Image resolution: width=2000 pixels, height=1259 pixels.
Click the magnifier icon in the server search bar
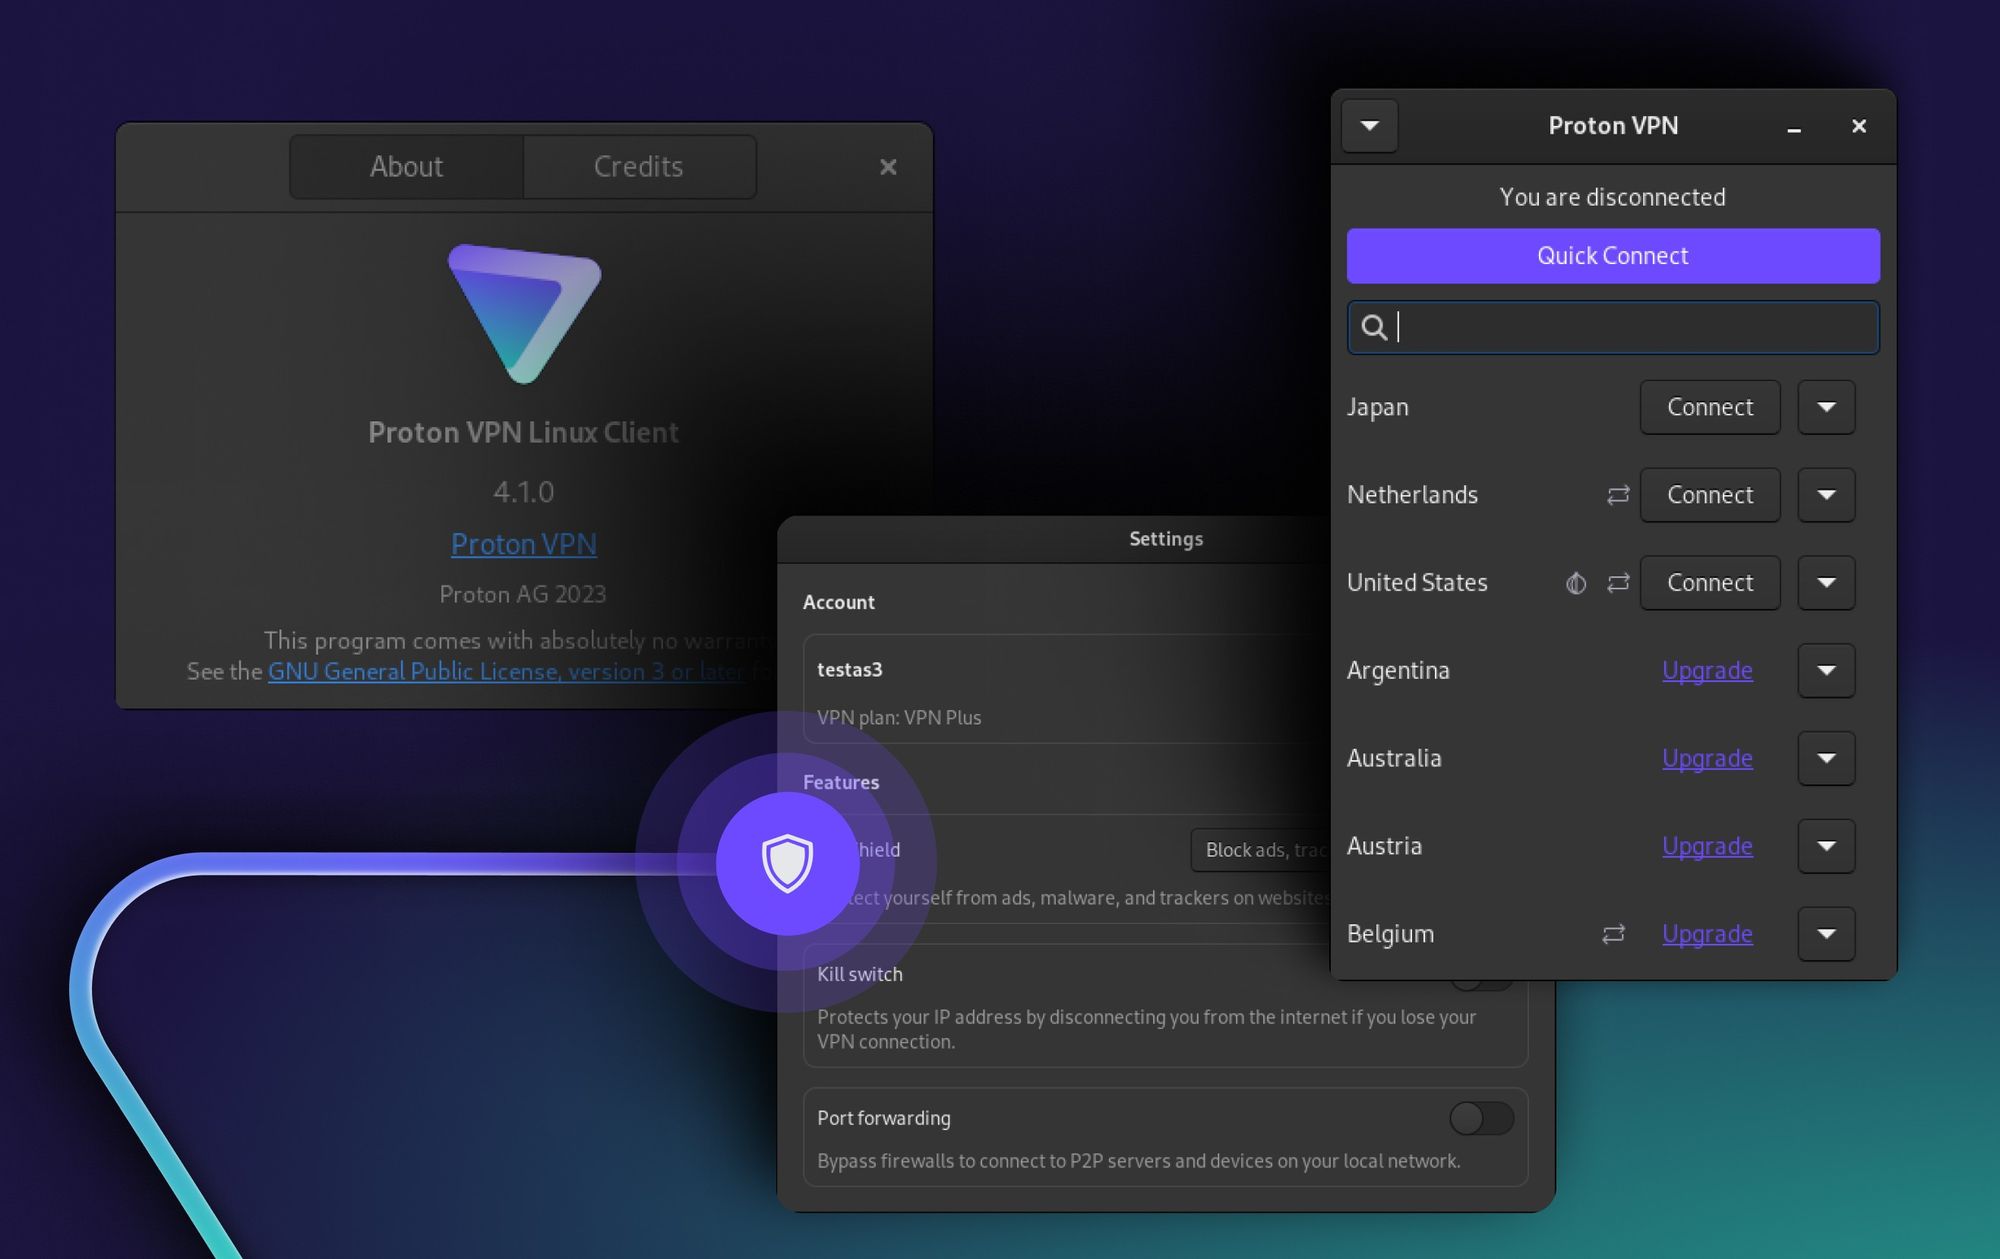(x=1375, y=328)
